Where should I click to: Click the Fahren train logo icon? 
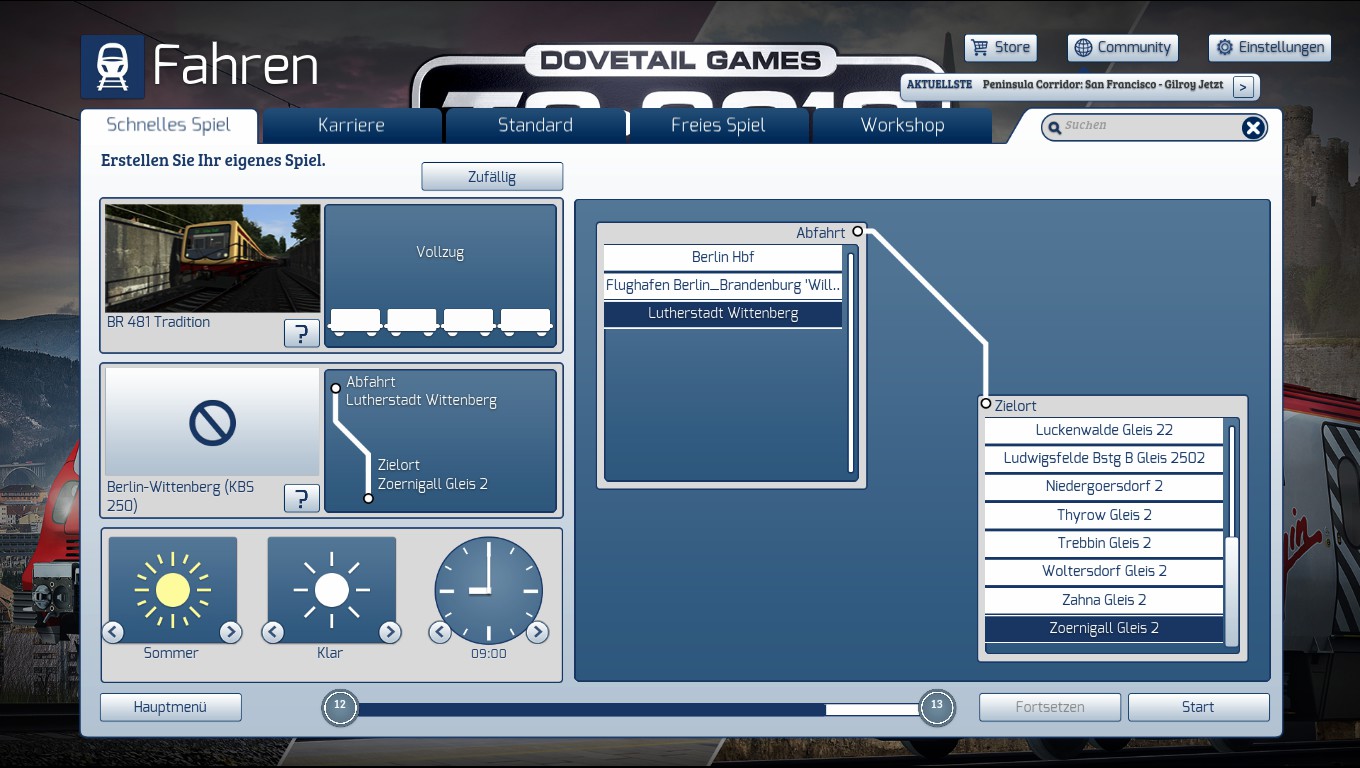click(x=113, y=67)
